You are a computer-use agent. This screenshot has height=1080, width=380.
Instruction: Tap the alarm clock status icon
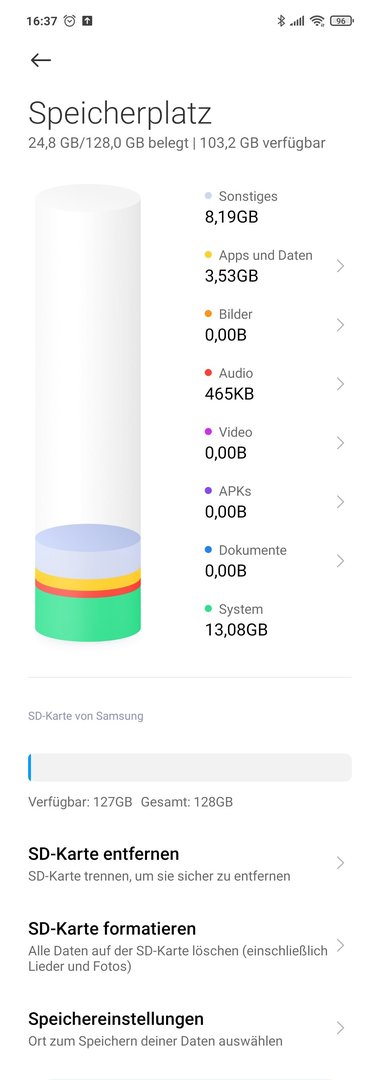pos(70,21)
